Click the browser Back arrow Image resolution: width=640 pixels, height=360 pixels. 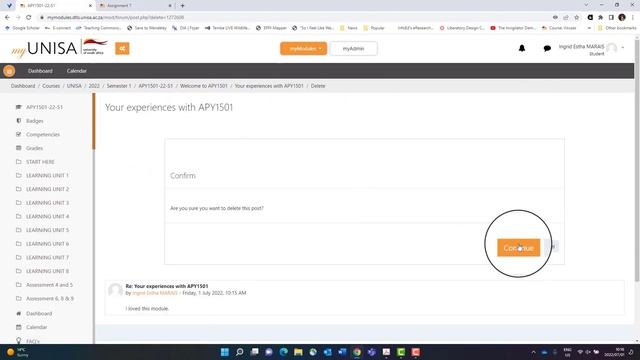tap(7, 18)
